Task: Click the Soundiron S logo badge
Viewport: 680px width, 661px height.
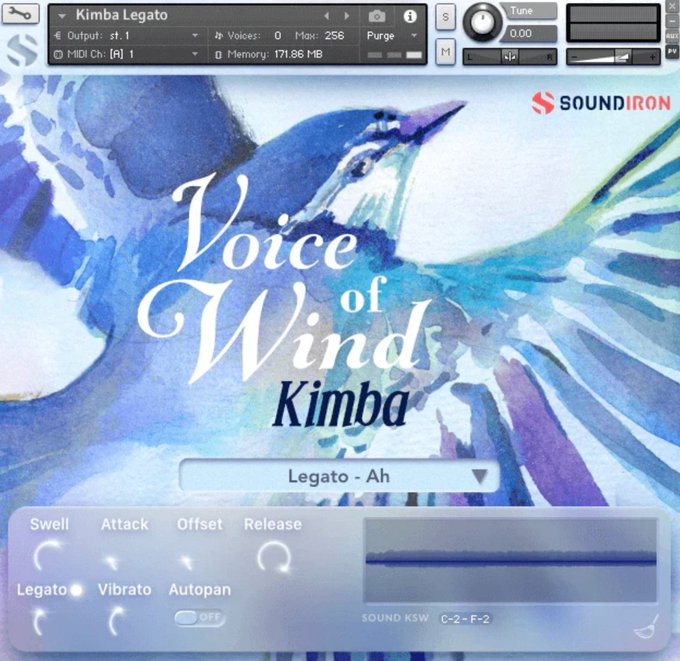Action: 23,50
